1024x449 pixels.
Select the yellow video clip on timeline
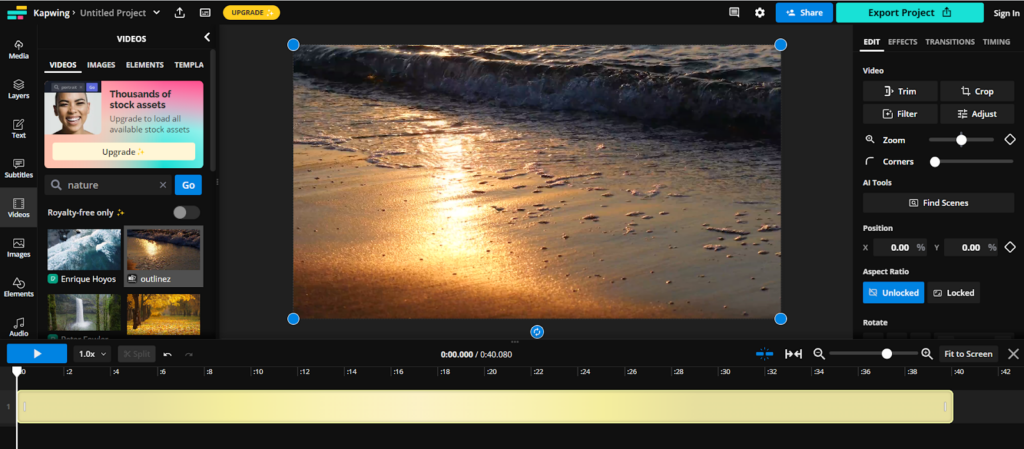pyautogui.click(x=485, y=407)
